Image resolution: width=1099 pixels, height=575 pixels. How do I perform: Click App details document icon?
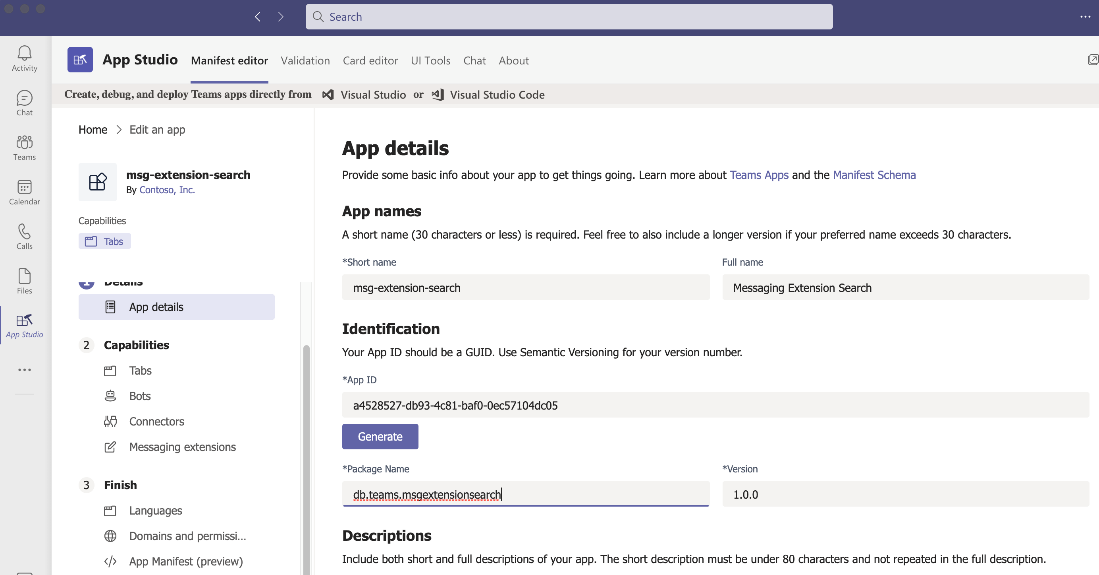point(110,307)
